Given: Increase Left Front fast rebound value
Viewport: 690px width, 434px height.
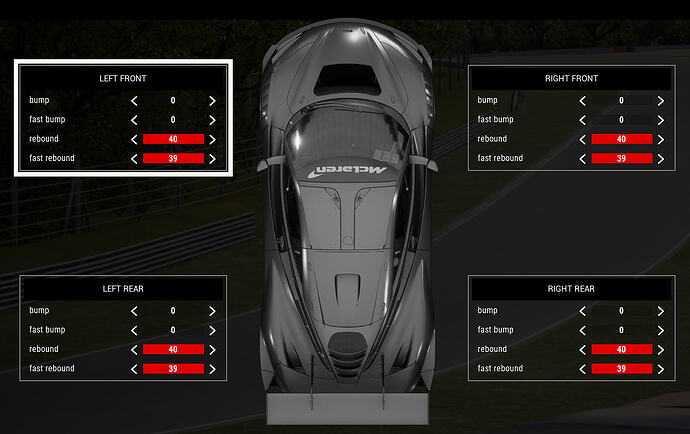Looking at the screenshot, I should (213, 159).
